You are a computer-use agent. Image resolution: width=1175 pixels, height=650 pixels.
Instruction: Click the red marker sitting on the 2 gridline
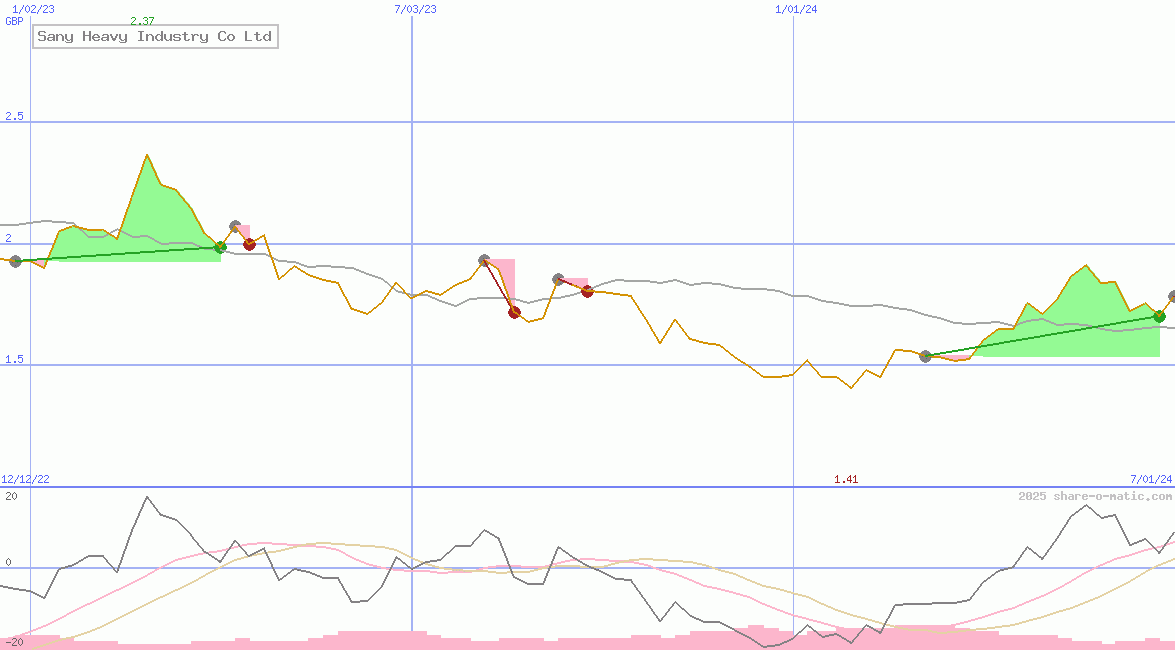click(x=249, y=244)
